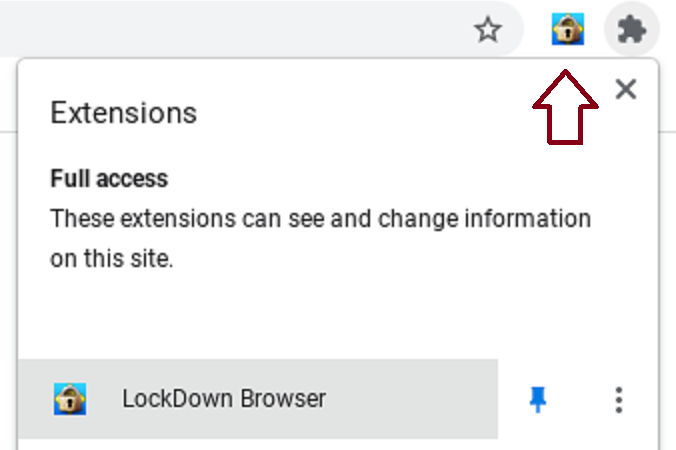Close the Extensions popup with the X
The width and height of the screenshot is (676, 450).
(x=626, y=89)
